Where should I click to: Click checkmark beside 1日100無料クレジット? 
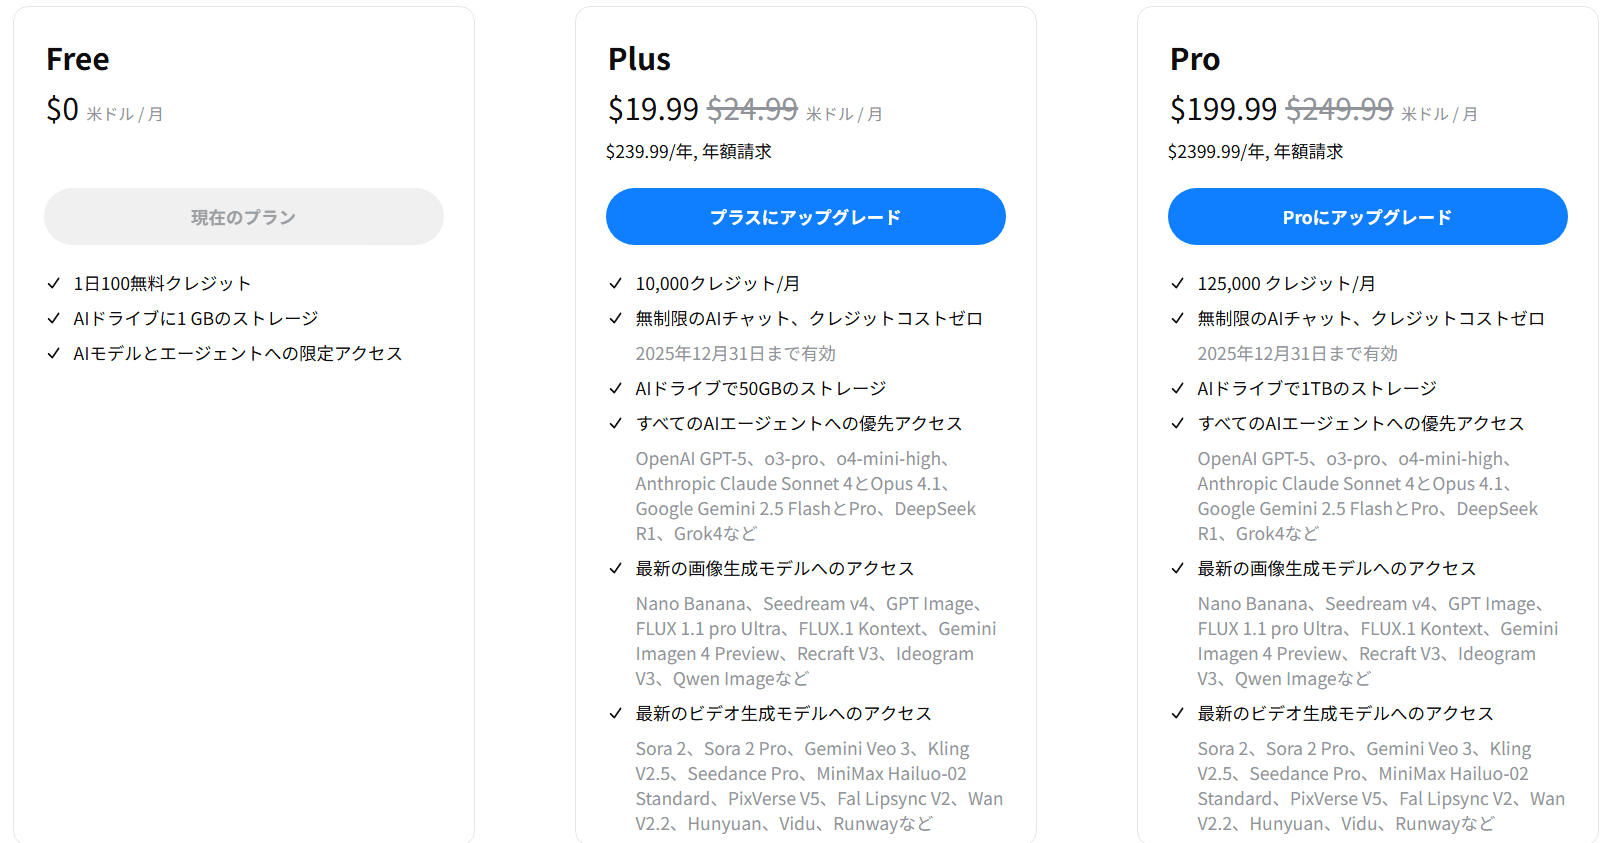click(x=54, y=284)
